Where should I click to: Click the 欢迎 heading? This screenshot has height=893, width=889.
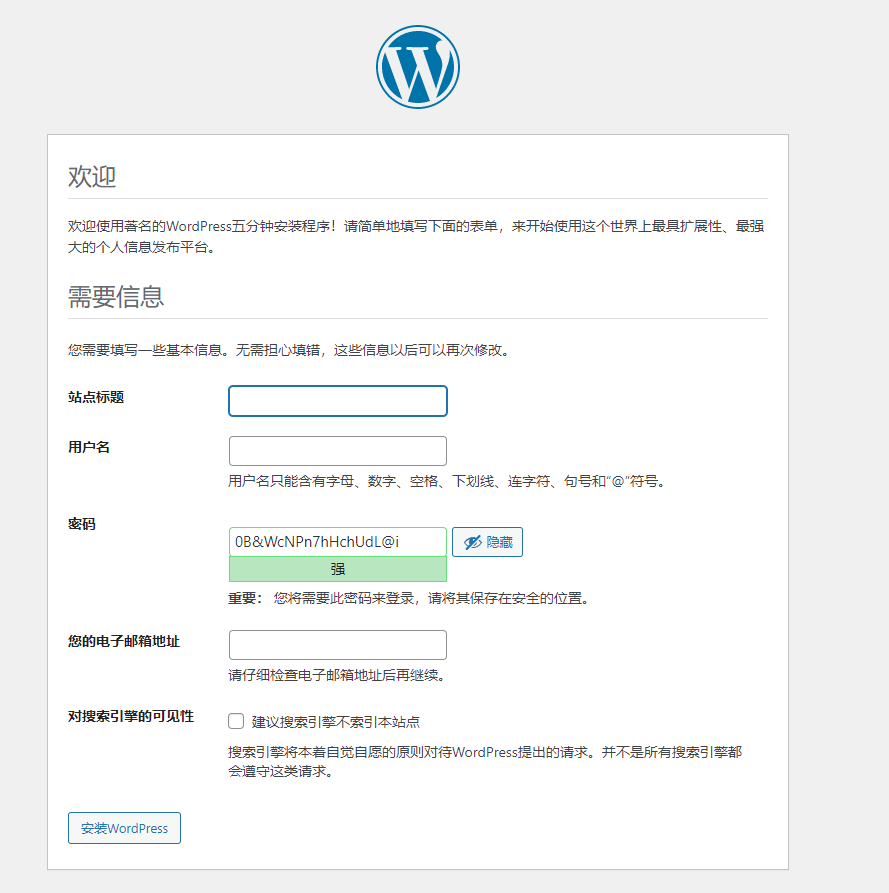92,176
